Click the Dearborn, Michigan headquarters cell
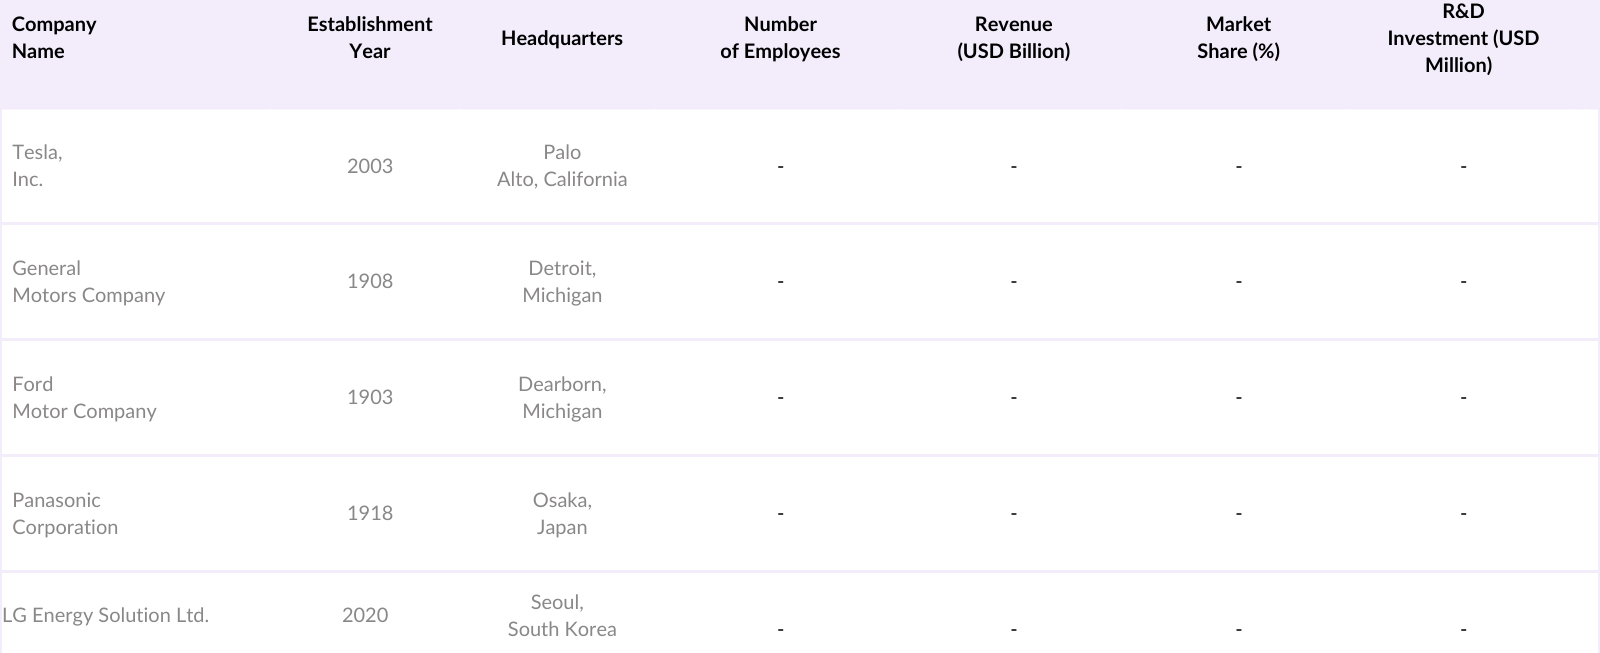1600x653 pixels. tap(561, 398)
